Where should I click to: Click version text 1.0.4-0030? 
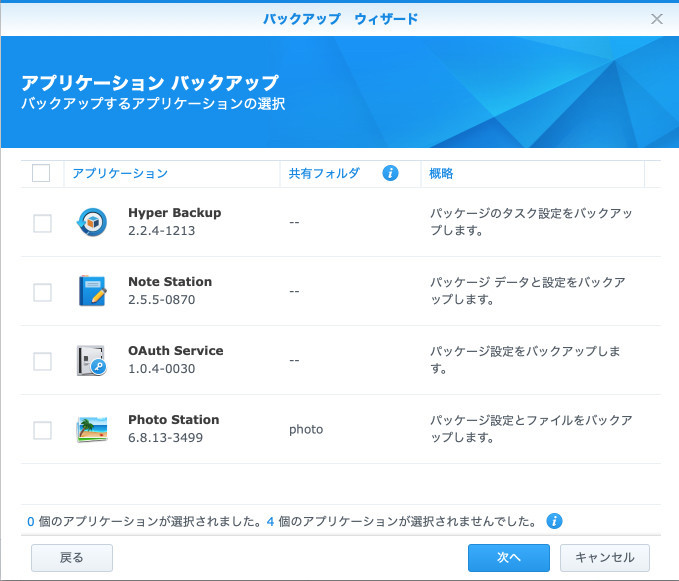click(x=162, y=369)
